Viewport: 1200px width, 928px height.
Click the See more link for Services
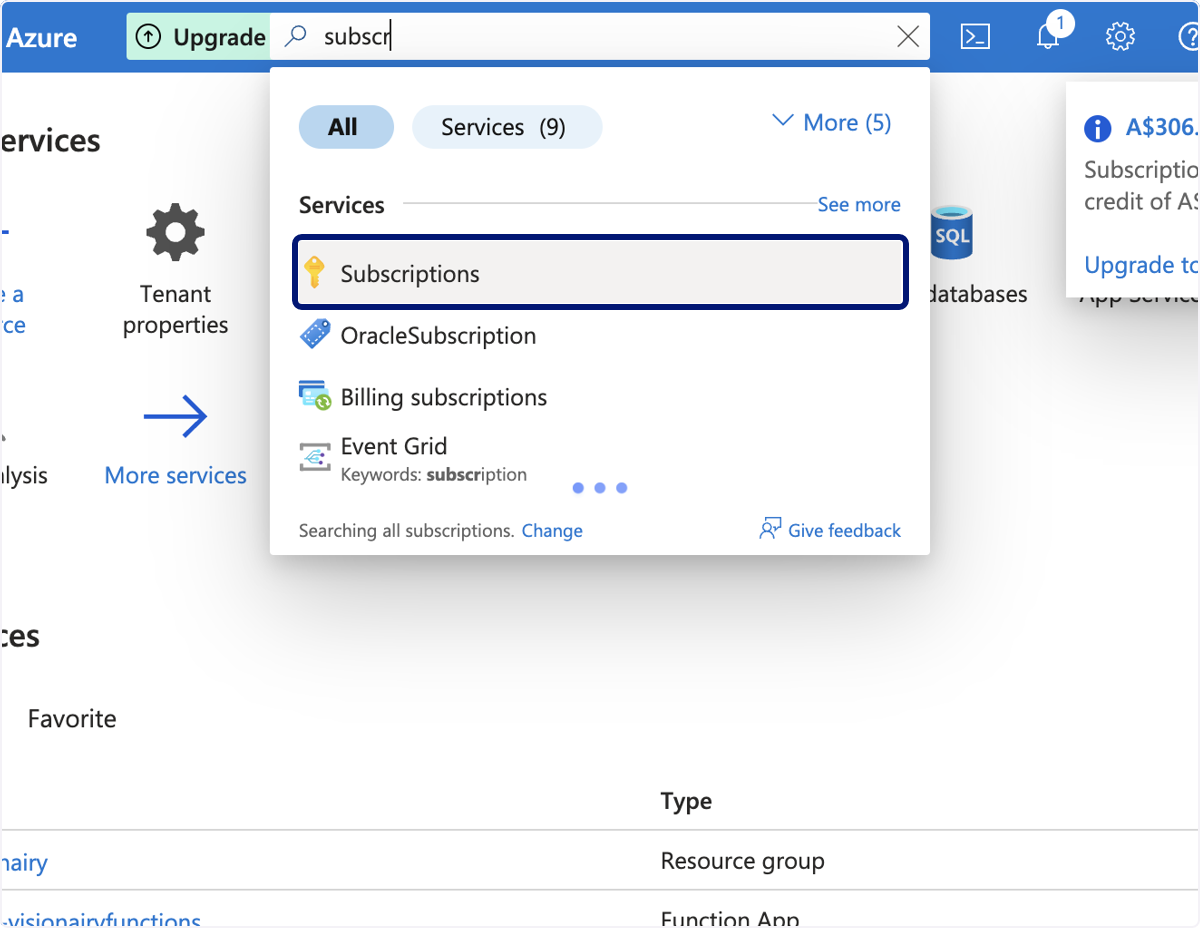(x=859, y=204)
